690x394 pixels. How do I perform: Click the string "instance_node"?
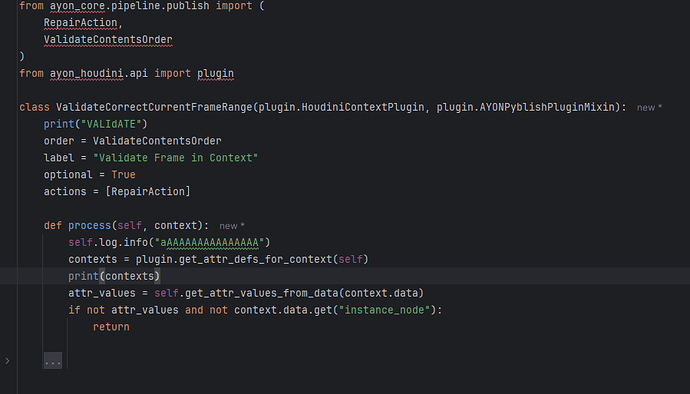pos(384,310)
